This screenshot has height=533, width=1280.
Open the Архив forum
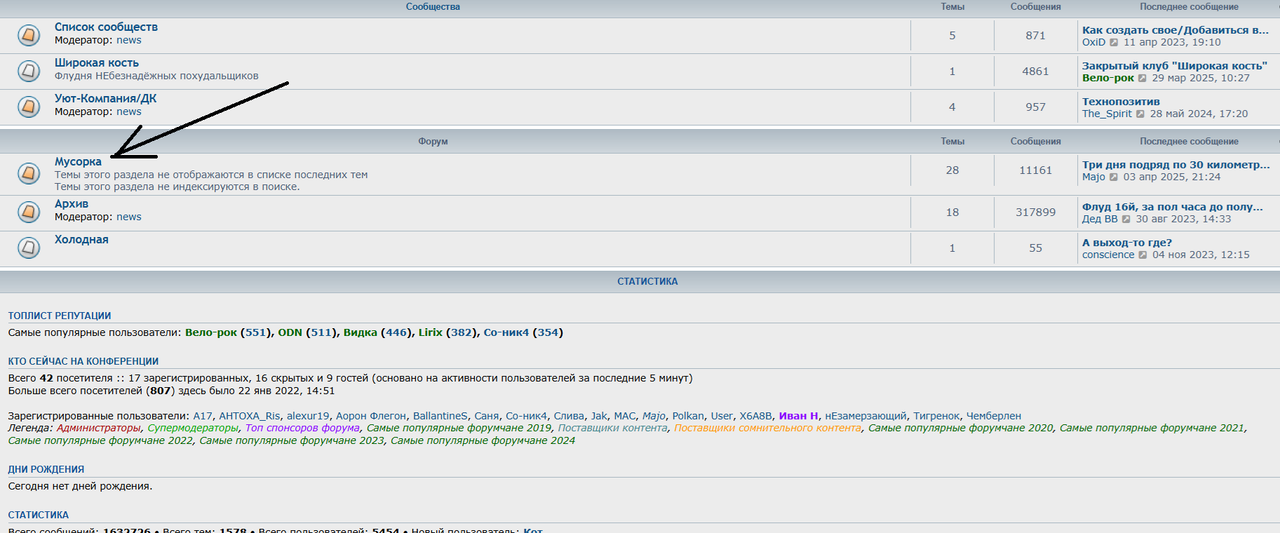coord(71,204)
